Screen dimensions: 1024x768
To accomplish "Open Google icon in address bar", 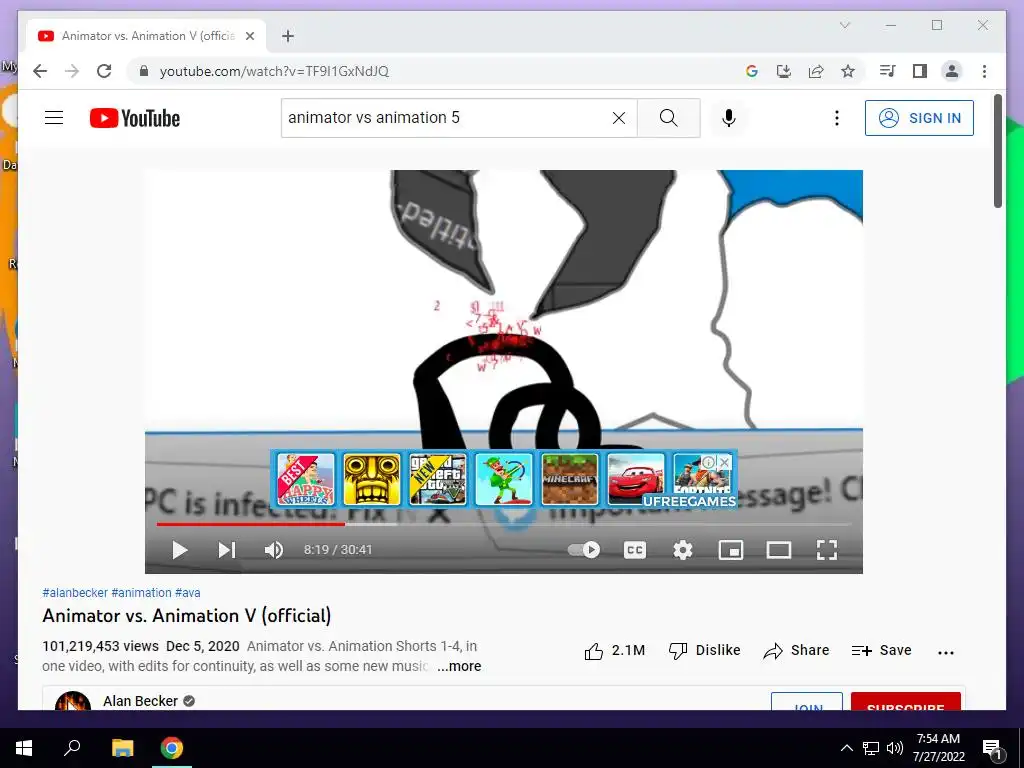I will 752,71.
